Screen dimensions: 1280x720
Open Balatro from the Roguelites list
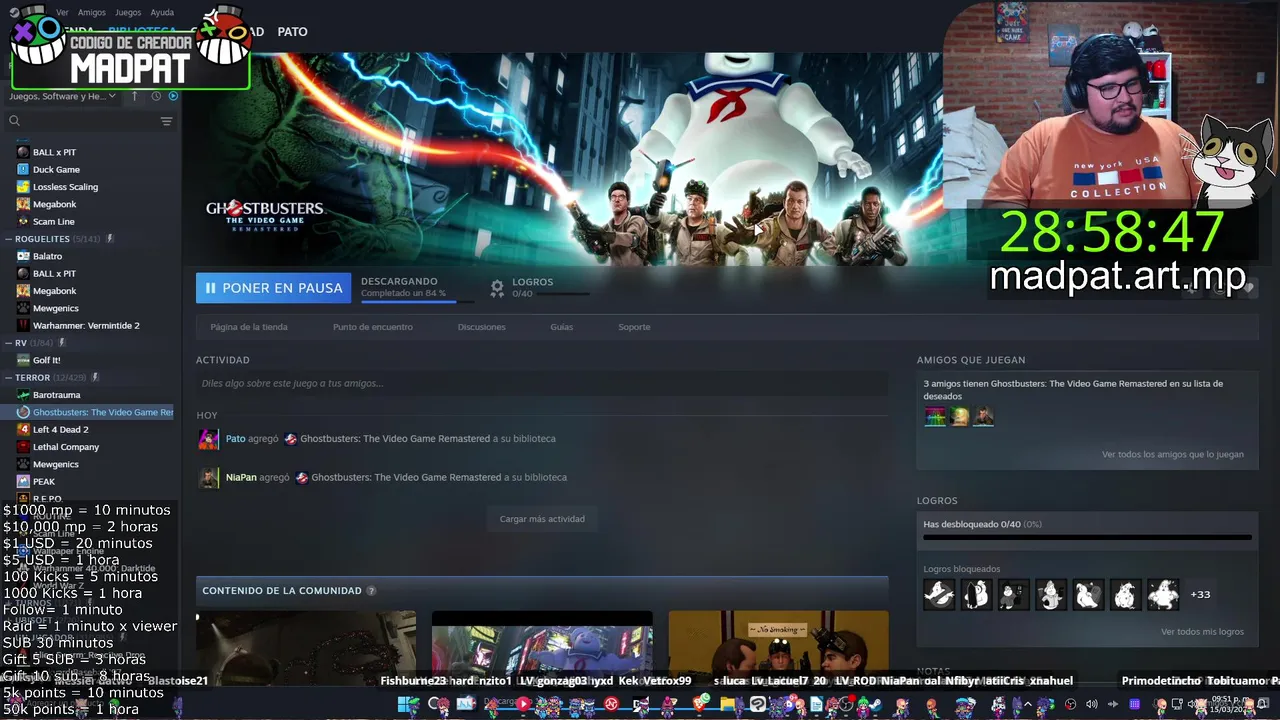pos(47,256)
